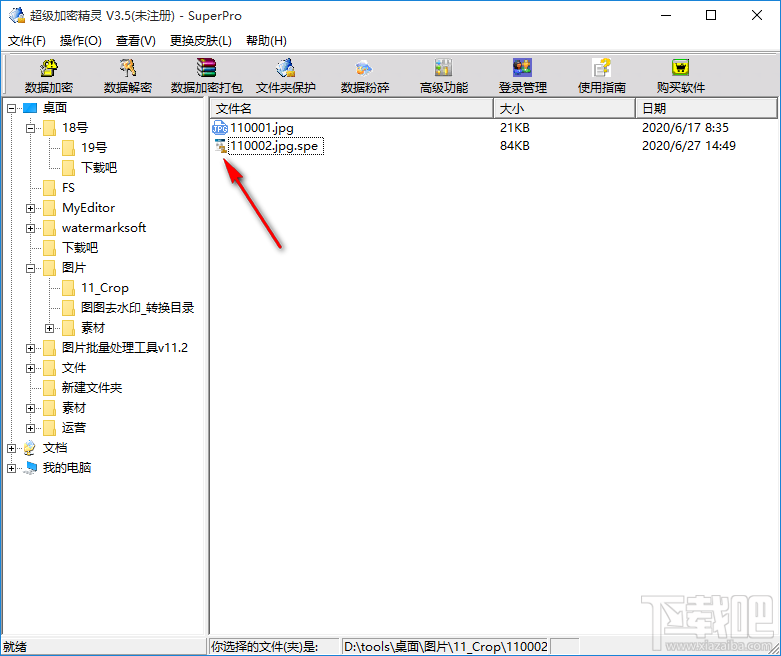Select the 新建文件夹 tree item
The height and width of the screenshot is (656, 781).
tap(92, 388)
